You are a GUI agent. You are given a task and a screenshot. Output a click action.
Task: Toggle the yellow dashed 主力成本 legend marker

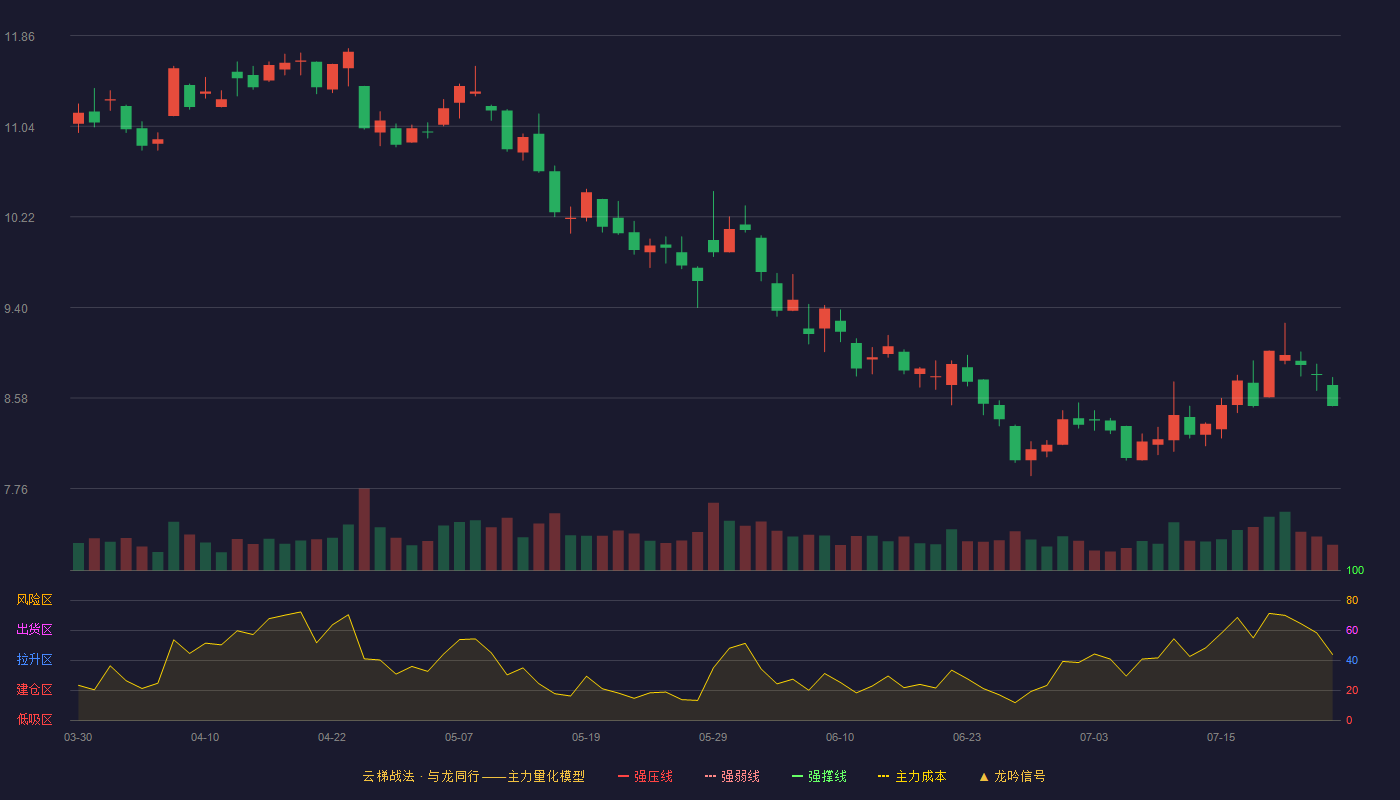pyautogui.click(x=884, y=776)
